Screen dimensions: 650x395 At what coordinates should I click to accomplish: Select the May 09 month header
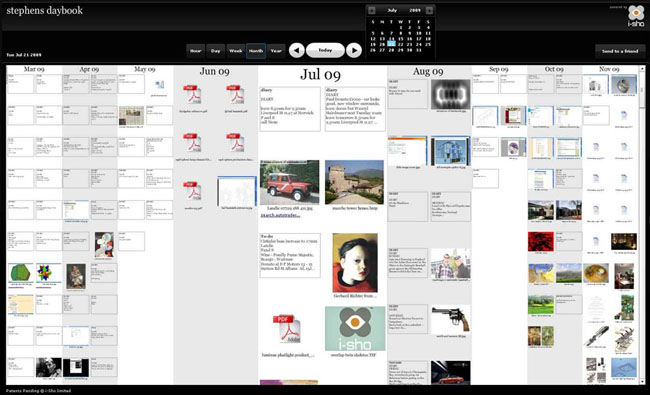pos(145,69)
